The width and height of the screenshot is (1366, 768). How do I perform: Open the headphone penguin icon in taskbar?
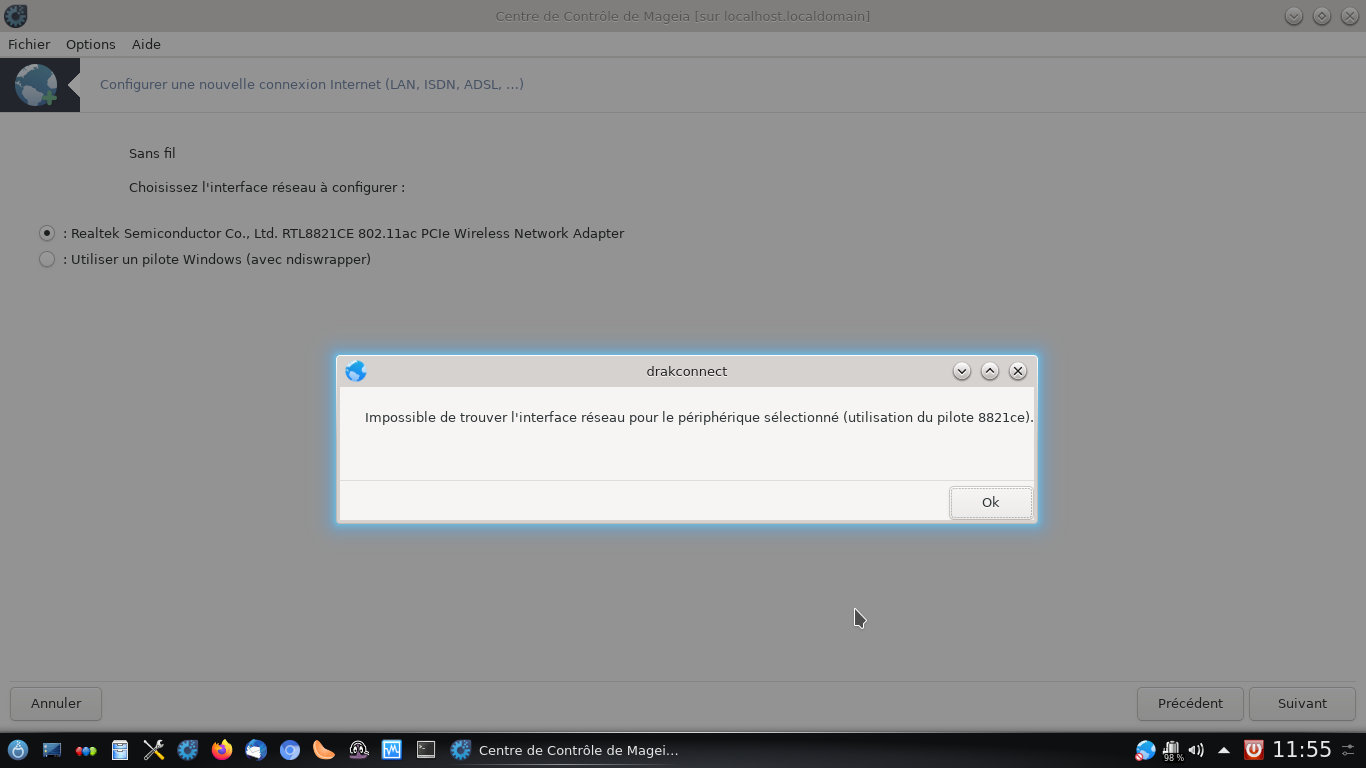pos(358,750)
